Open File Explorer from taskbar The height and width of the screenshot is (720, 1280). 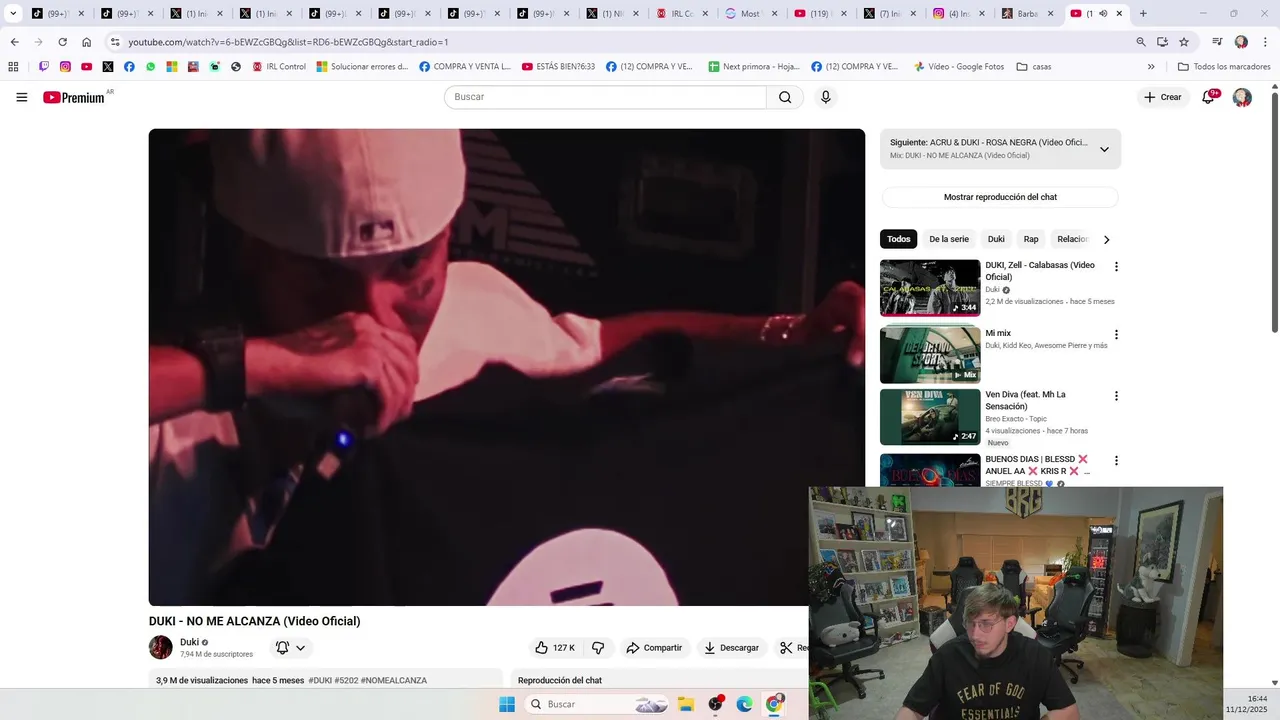click(x=686, y=704)
